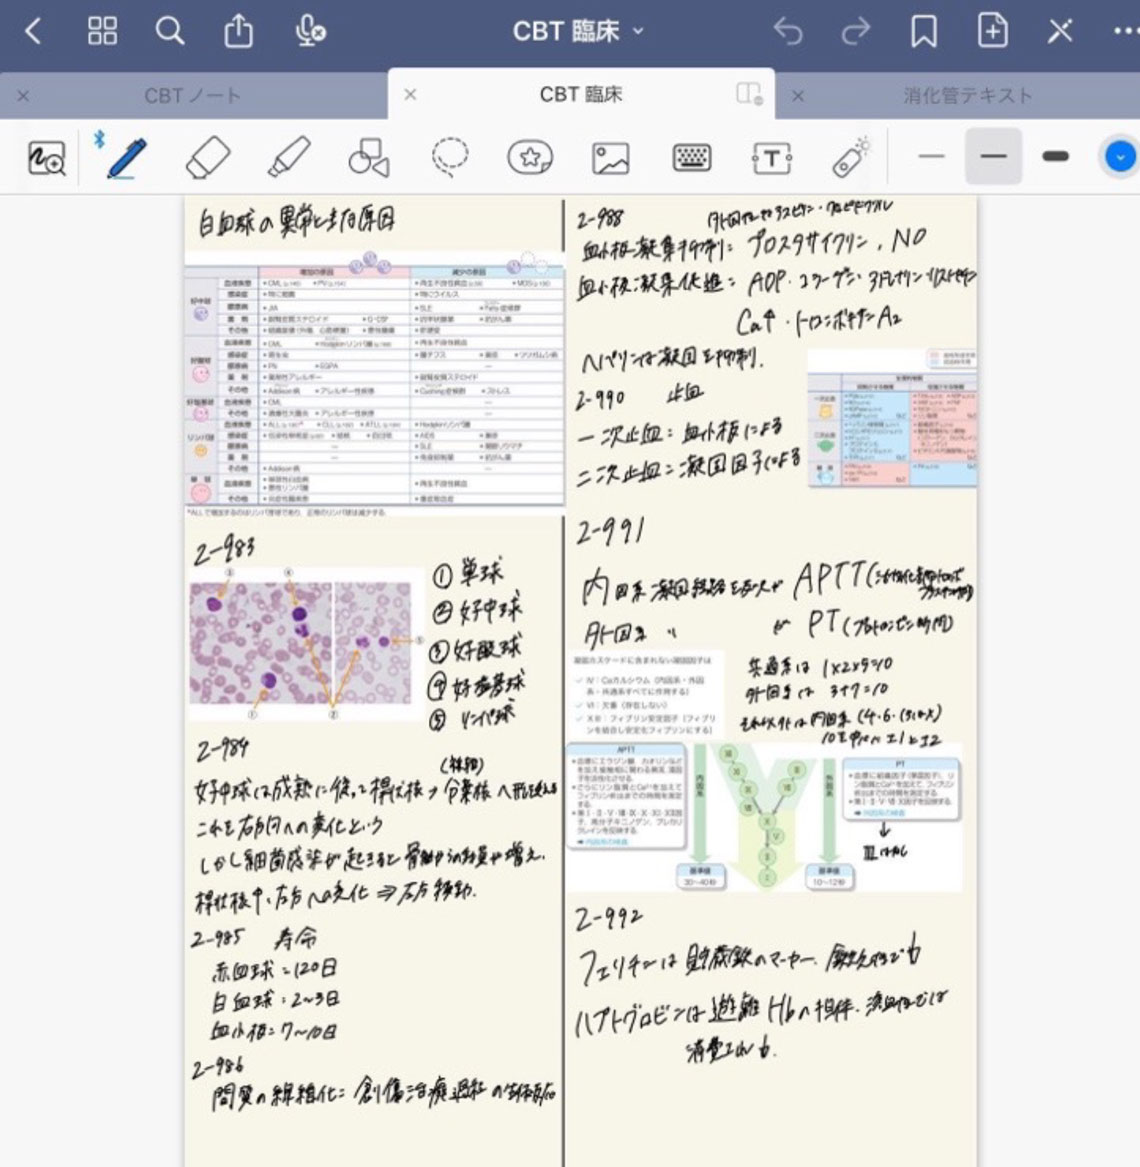Go back using the back arrow

pos(33,31)
